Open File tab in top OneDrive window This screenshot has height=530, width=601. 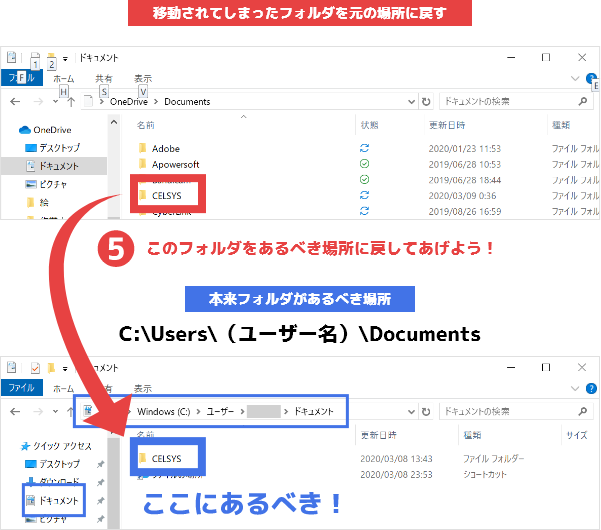tap(21, 78)
